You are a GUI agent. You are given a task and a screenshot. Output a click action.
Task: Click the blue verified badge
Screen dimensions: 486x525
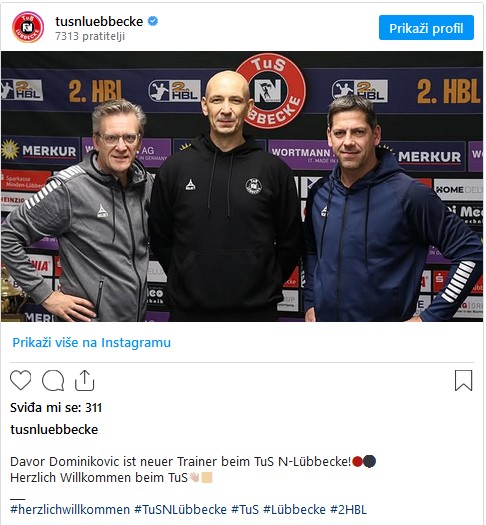tap(153, 21)
